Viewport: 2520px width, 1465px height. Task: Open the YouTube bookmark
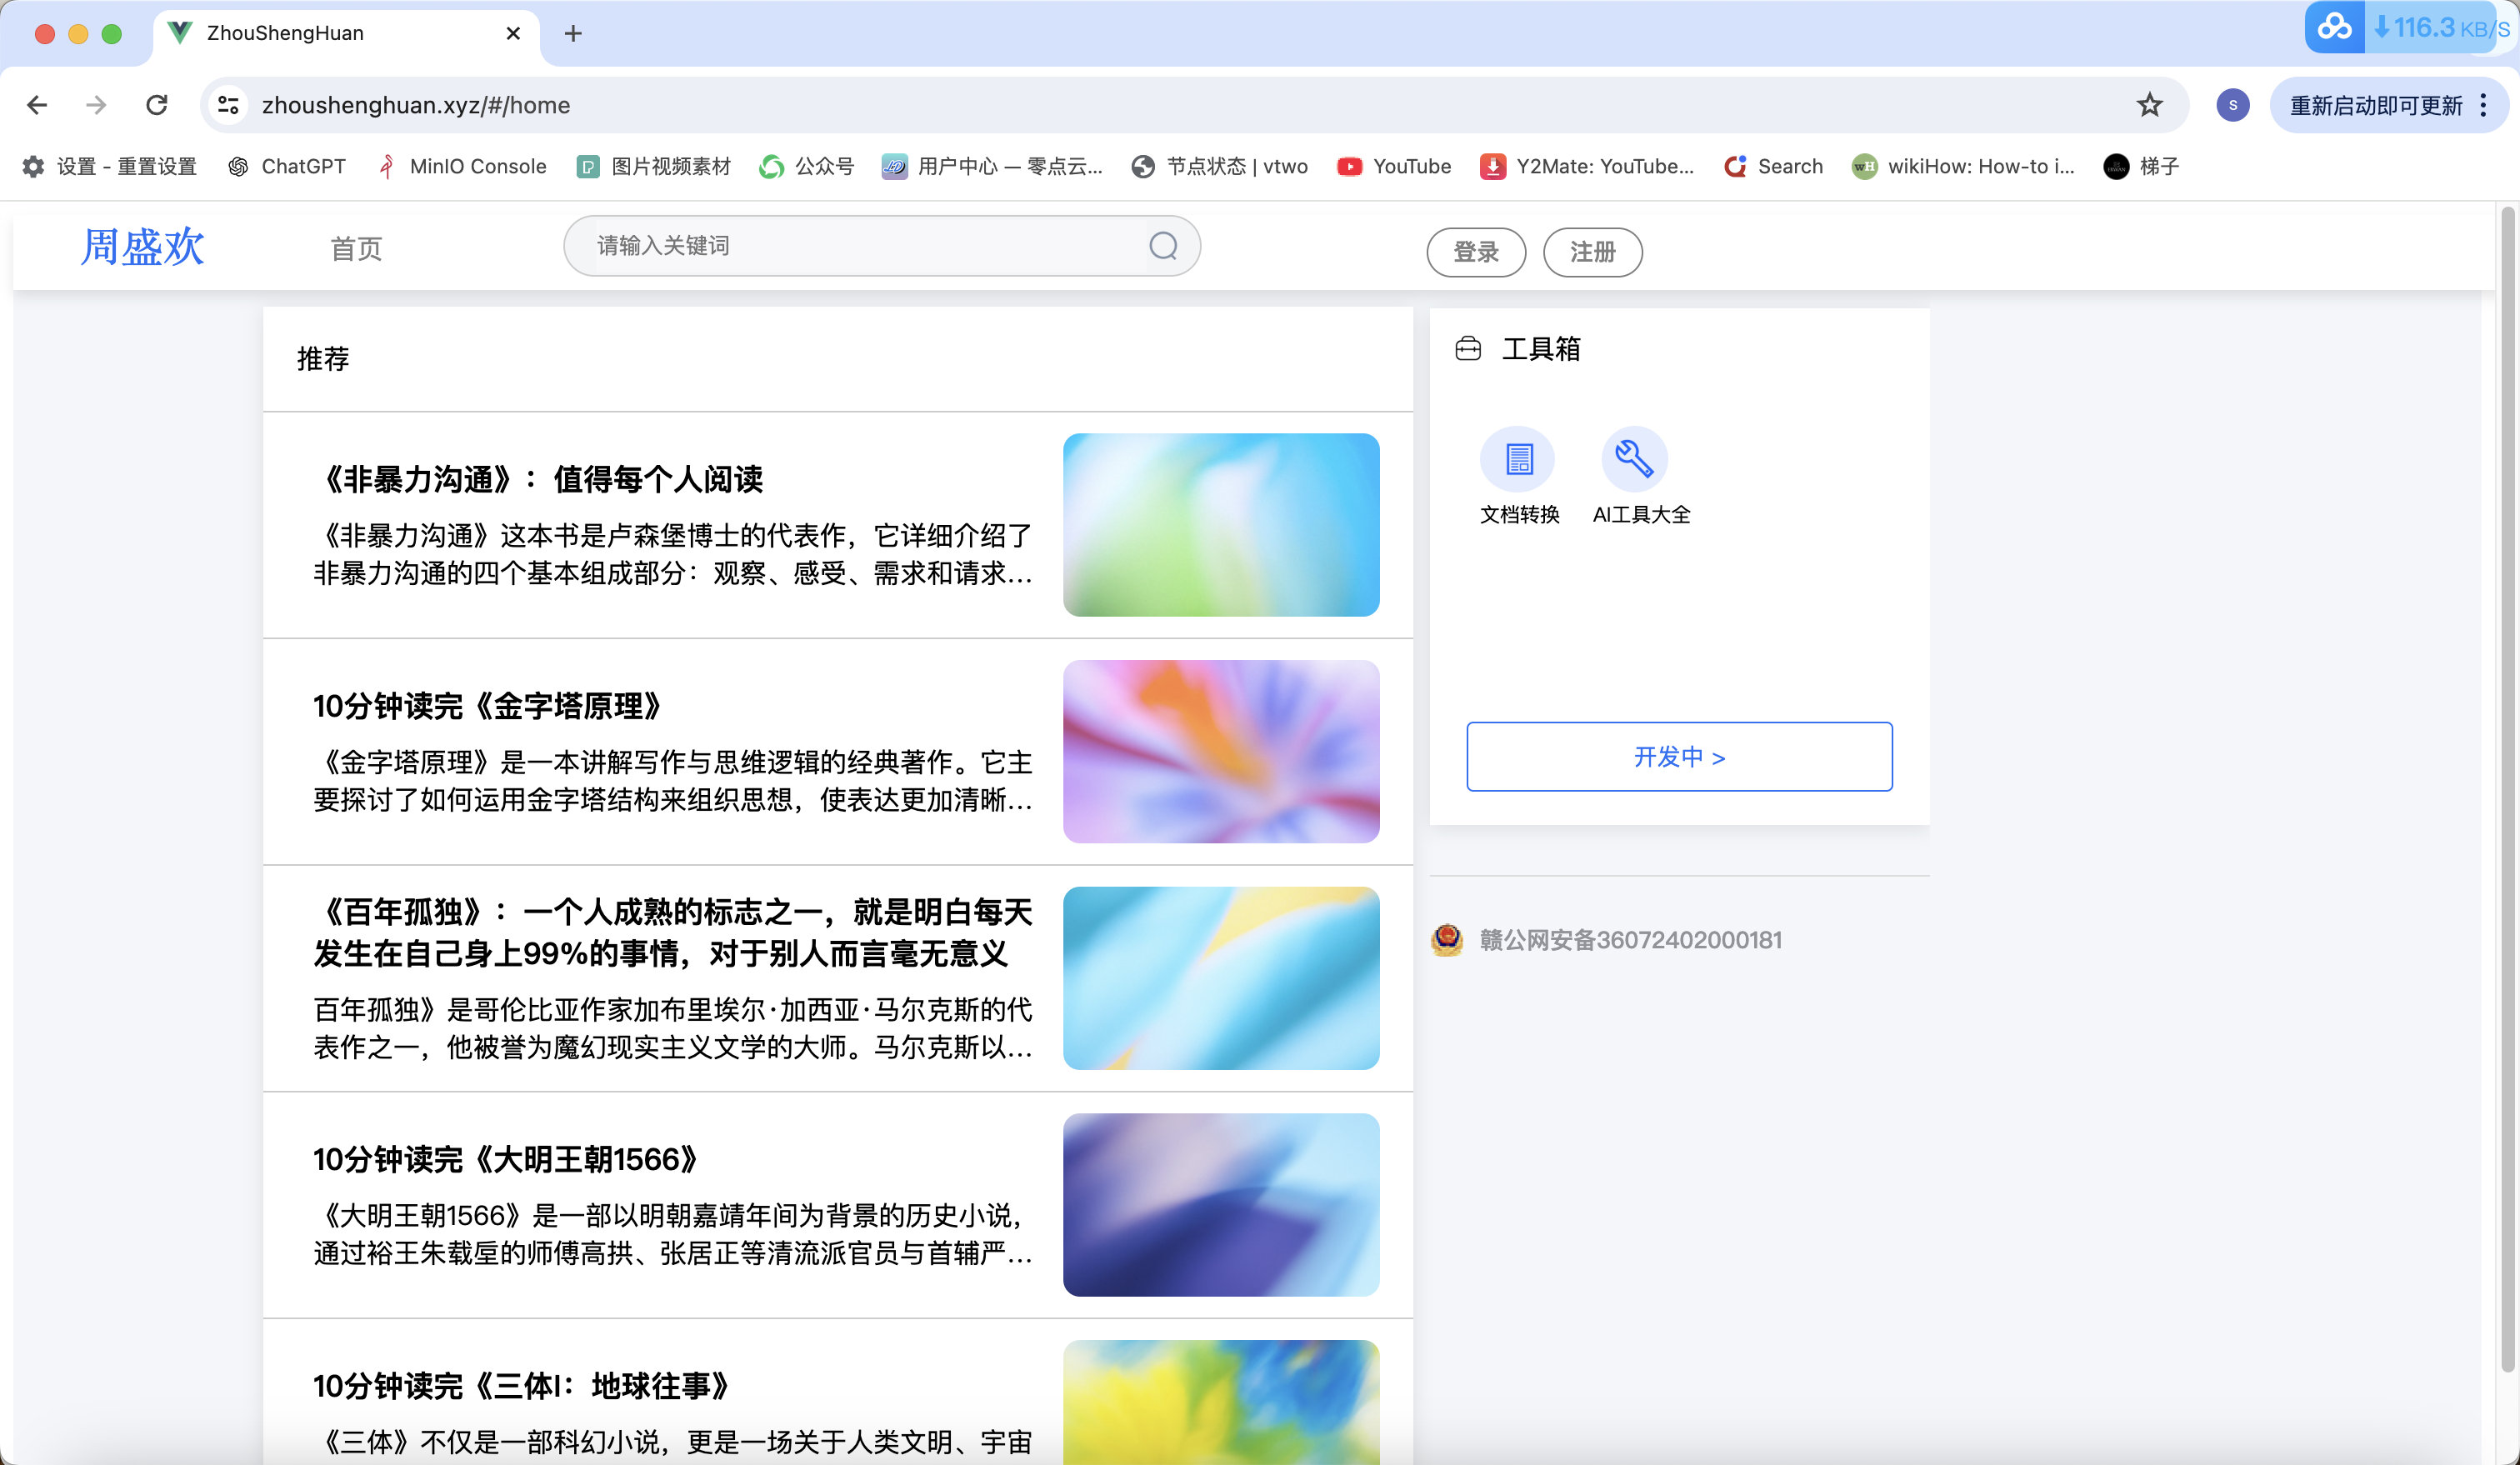point(1393,166)
